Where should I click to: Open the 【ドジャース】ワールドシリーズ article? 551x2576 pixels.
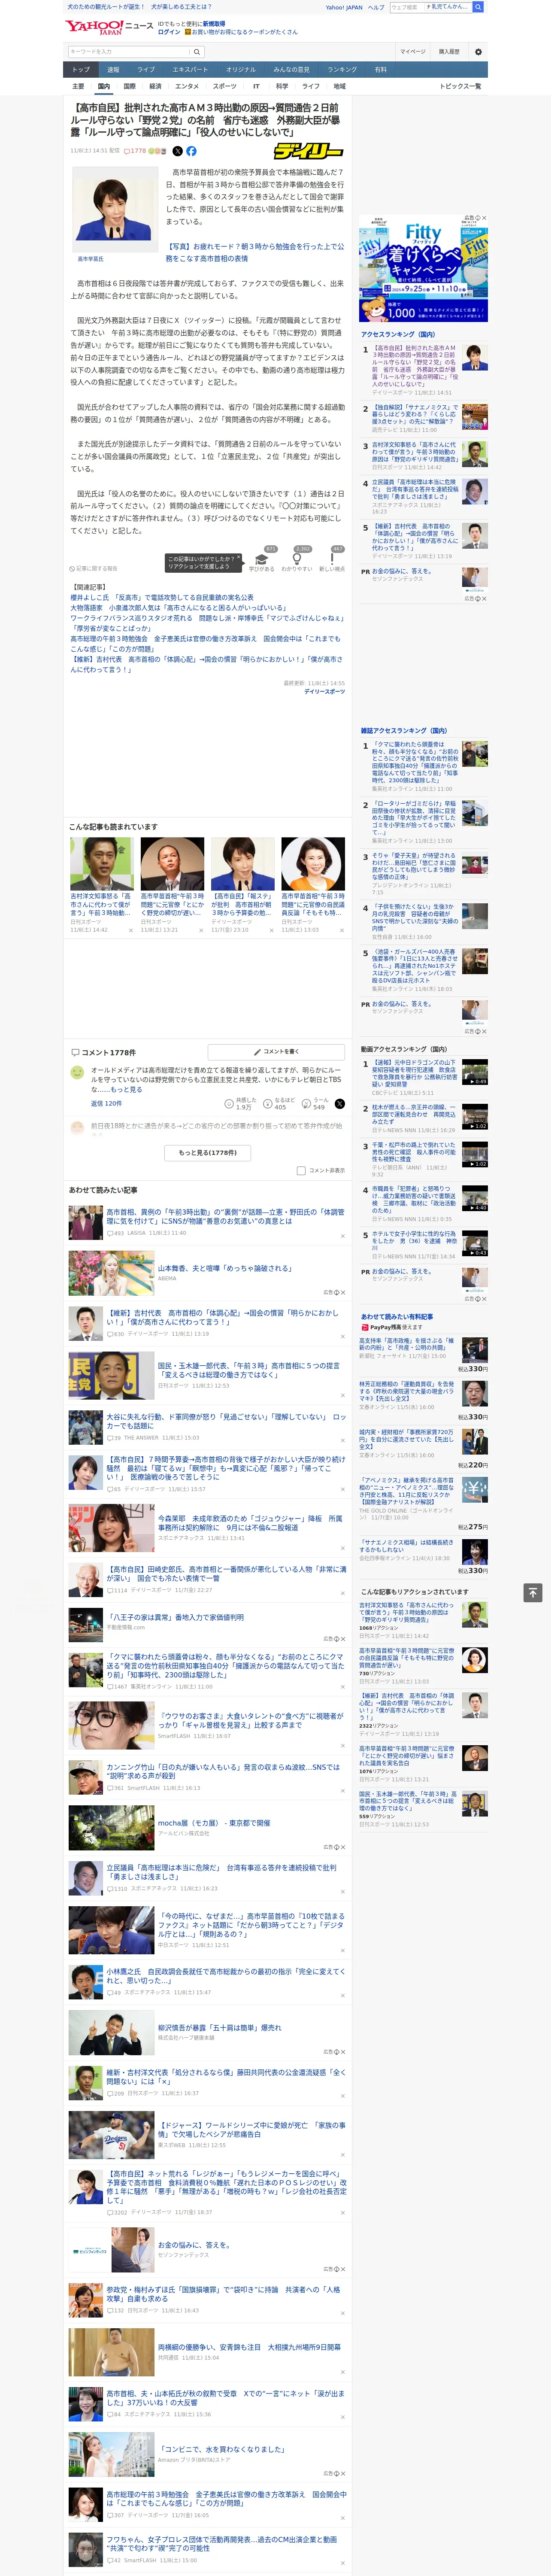pyautogui.click(x=251, y=2130)
